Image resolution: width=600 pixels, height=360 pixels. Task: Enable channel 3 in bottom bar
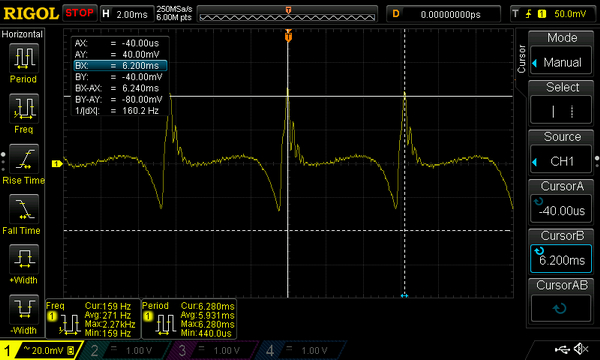point(212,350)
